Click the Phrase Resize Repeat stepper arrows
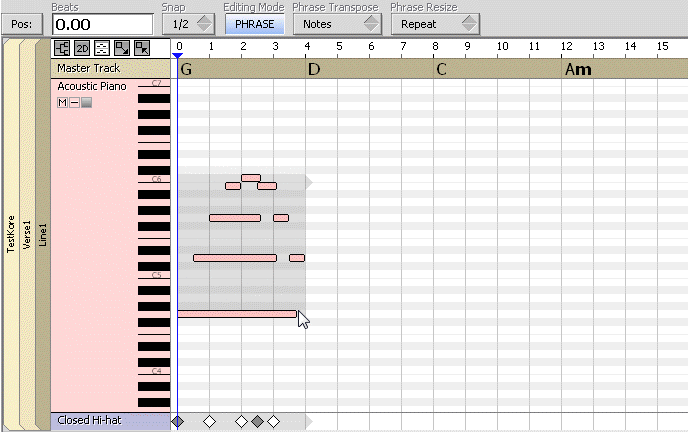Image resolution: width=688 pixels, height=432 pixels. 469,24
